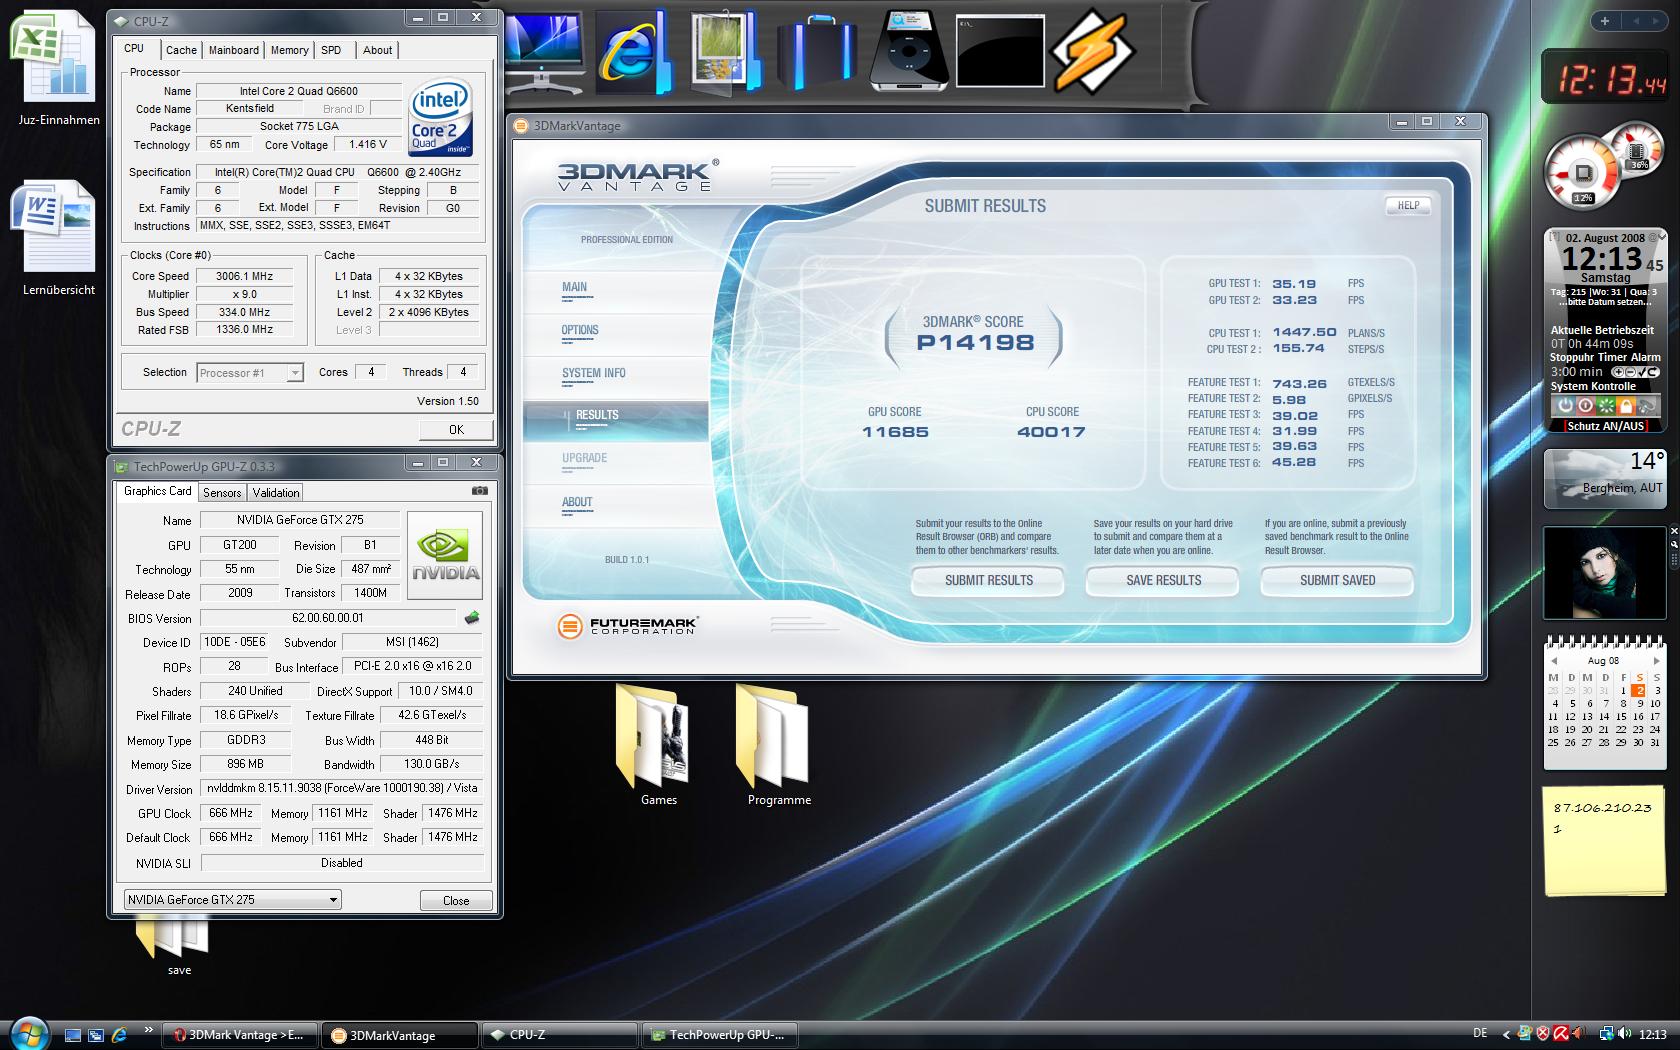Open the iPod dock icon
1680x1050 pixels.
[909, 50]
